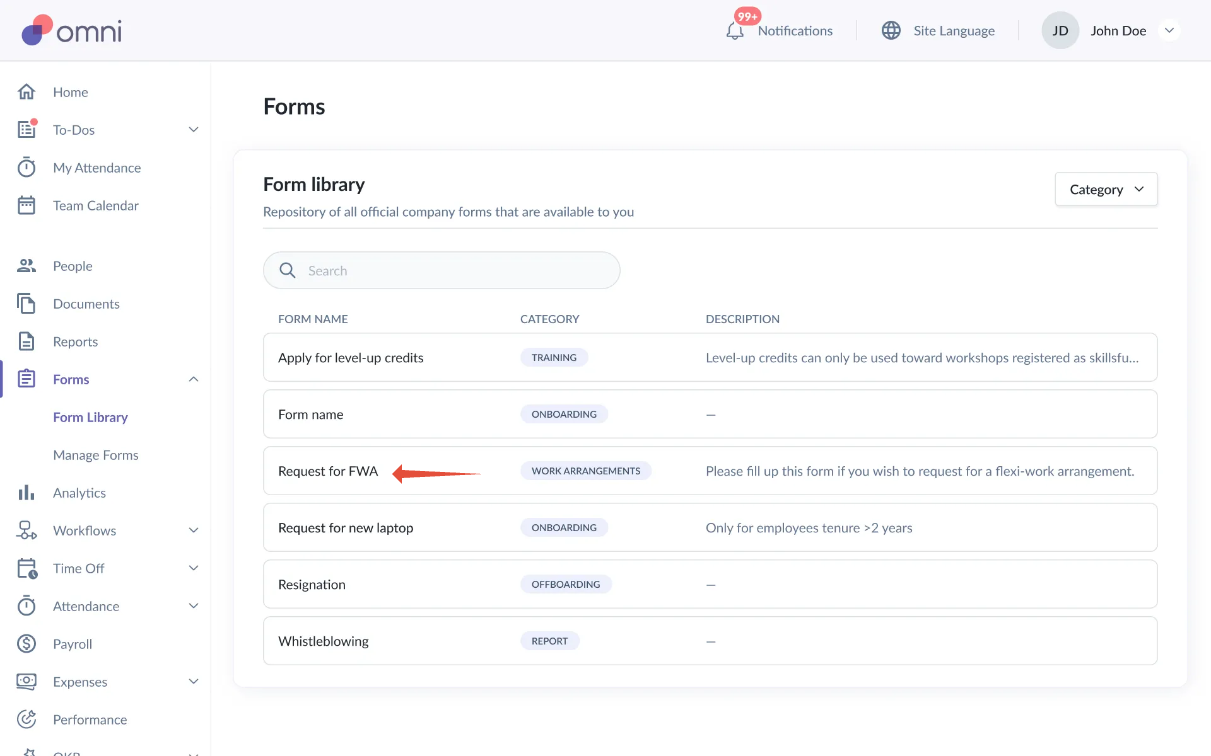Click the Analytics bar chart icon

pyautogui.click(x=27, y=492)
